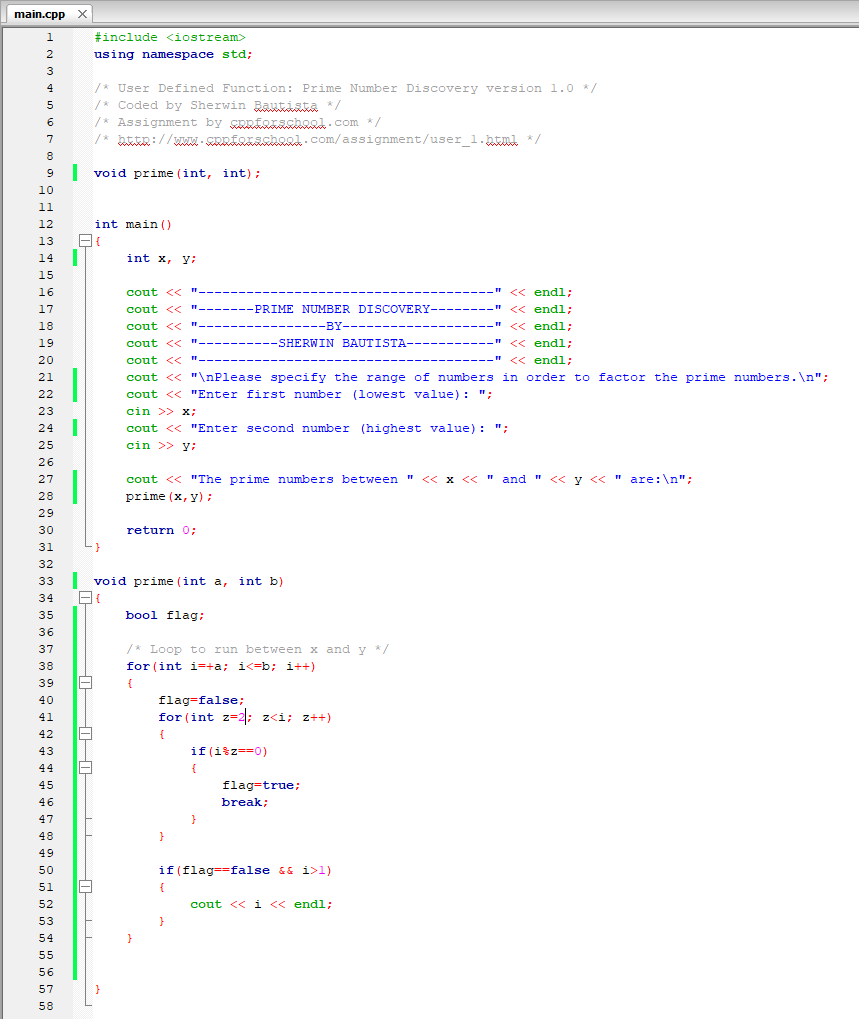Click 'int main()' declaration
Image resolution: width=859 pixels, height=1019 pixels.
[x=133, y=224]
